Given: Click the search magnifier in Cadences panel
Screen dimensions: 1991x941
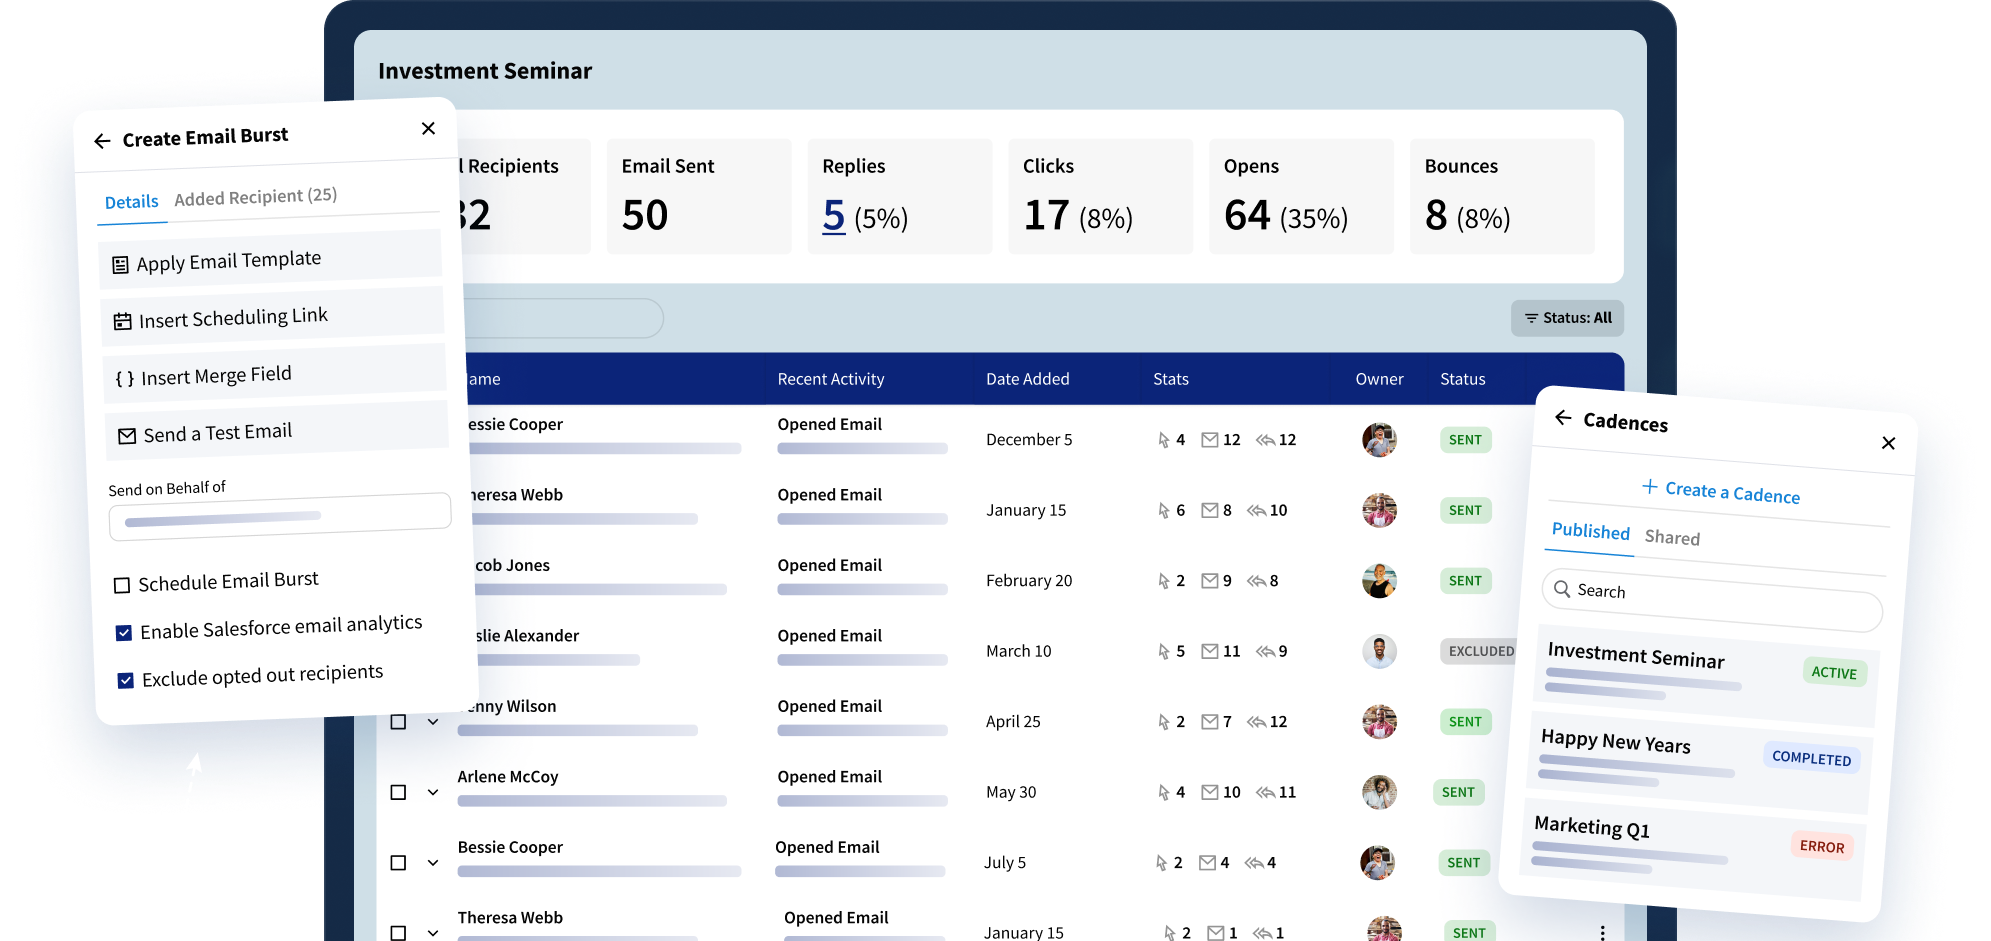Looking at the screenshot, I should tap(1562, 589).
